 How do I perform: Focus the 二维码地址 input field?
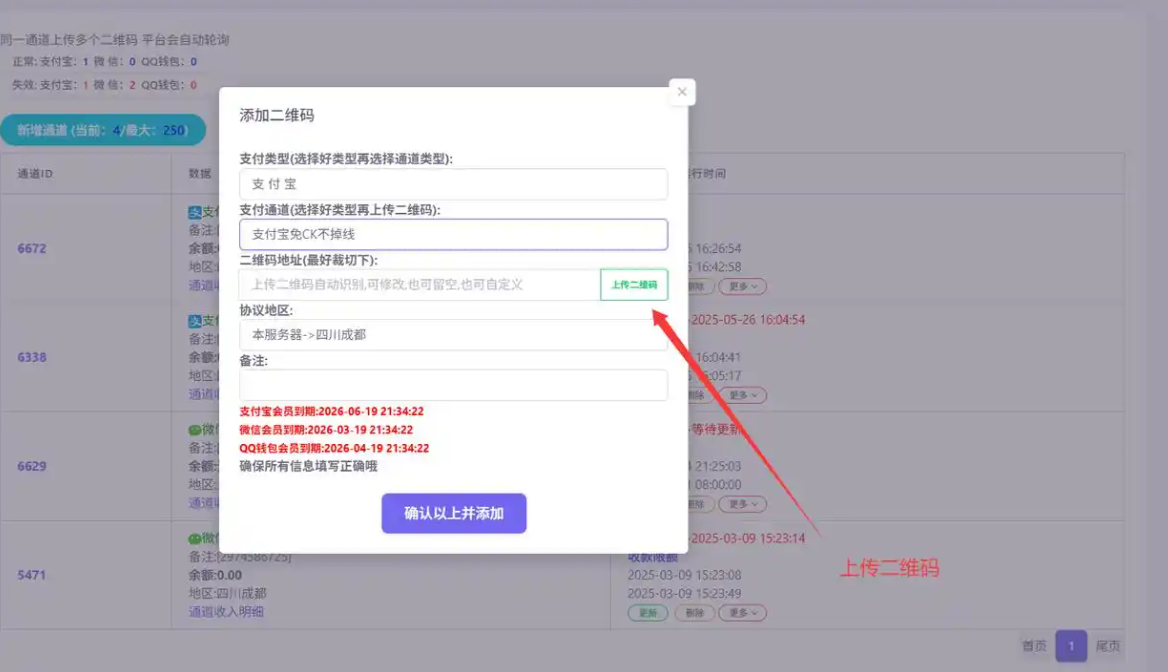point(419,285)
